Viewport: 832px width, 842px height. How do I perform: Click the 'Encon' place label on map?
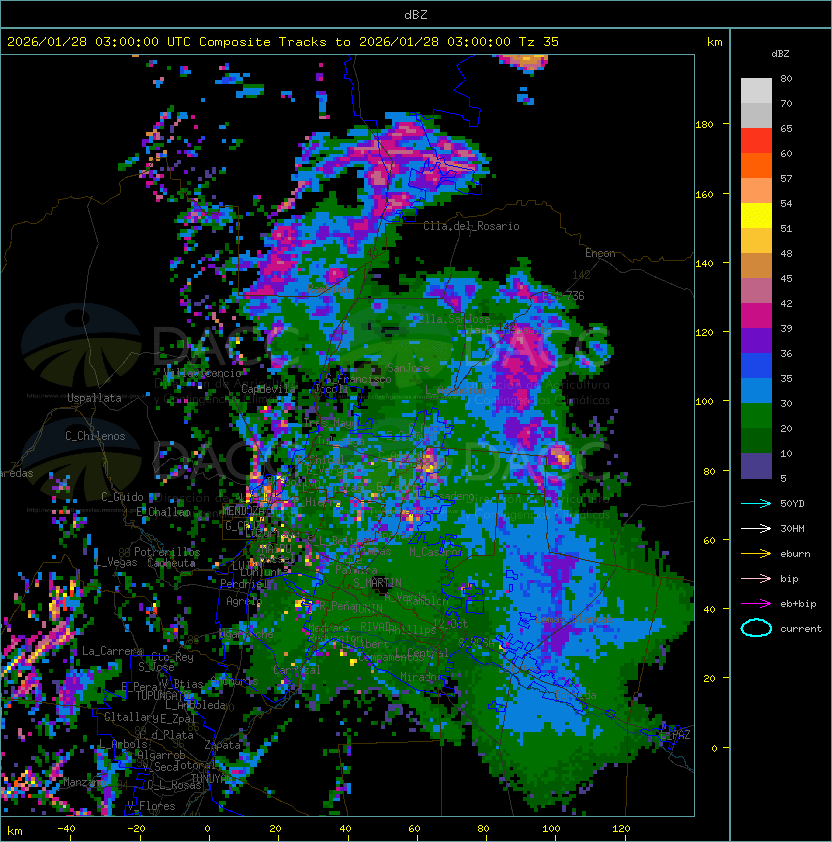[x=600, y=253]
